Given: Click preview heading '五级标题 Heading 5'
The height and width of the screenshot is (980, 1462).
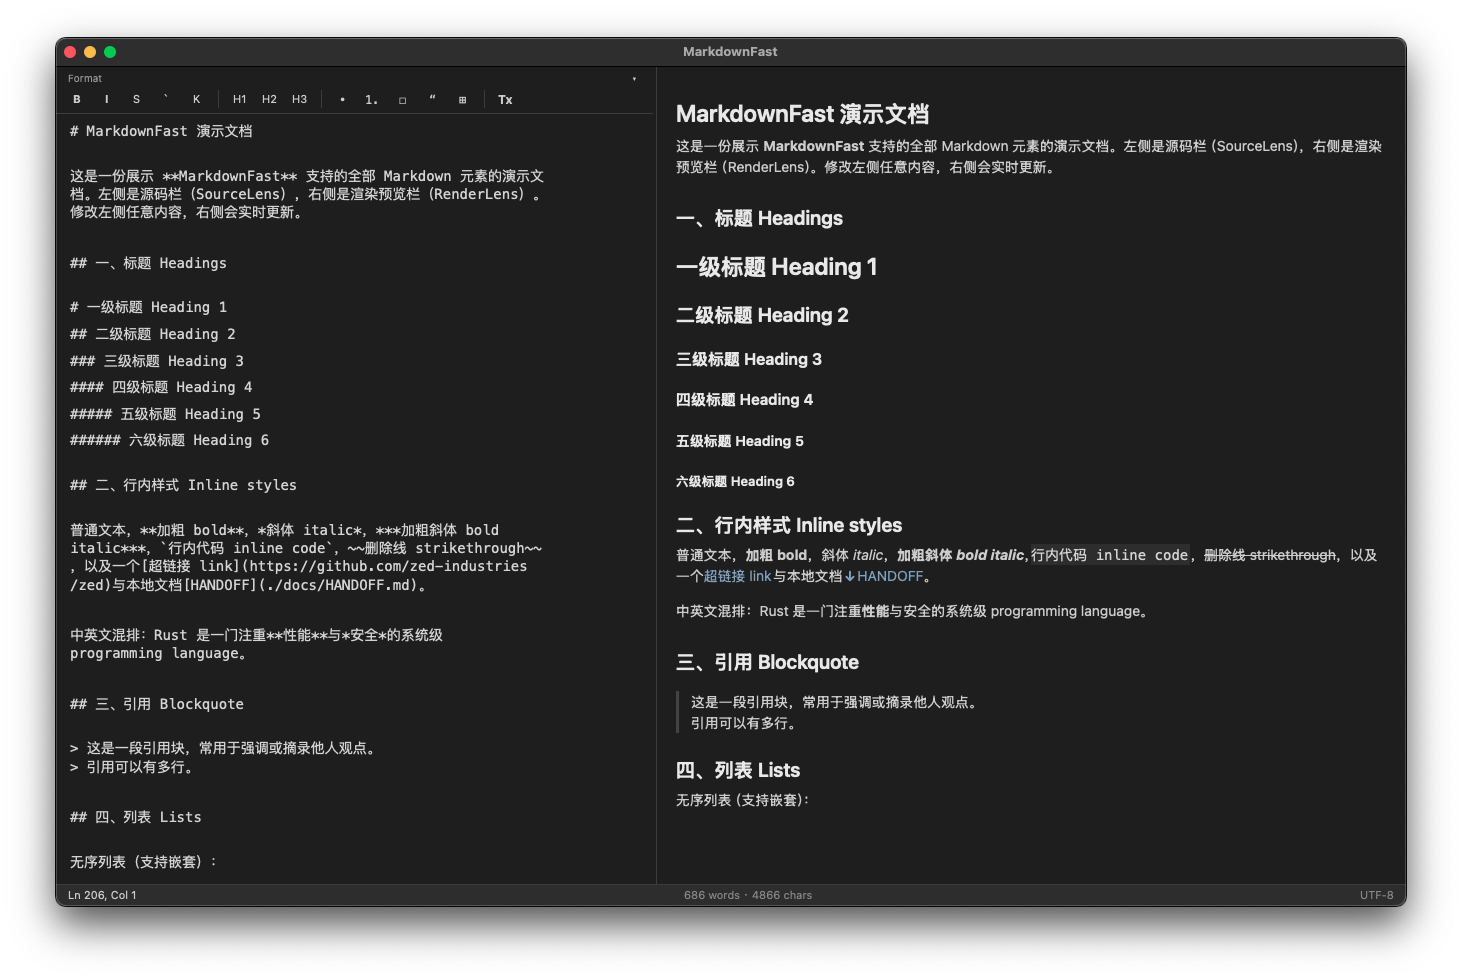Looking at the screenshot, I should pyautogui.click(x=740, y=441).
